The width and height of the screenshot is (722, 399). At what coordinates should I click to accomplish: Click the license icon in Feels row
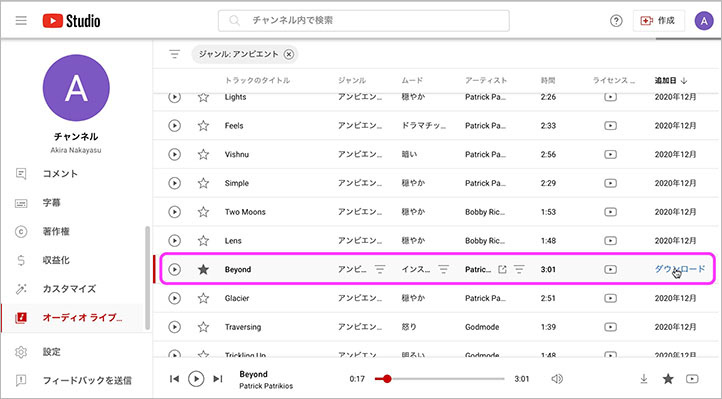[610, 126]
